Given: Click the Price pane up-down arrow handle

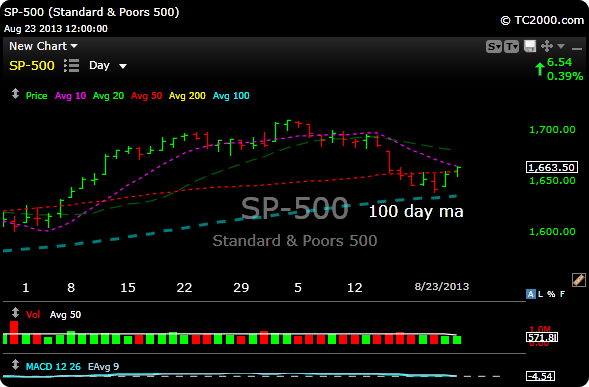Looking at the screenshot, I should click(15, 94).
